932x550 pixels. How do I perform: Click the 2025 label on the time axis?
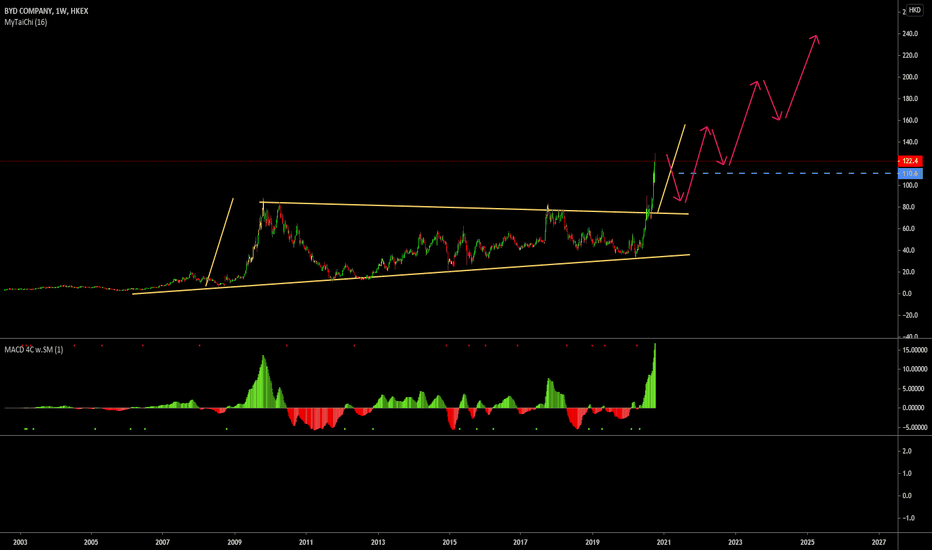click(807, 542)
